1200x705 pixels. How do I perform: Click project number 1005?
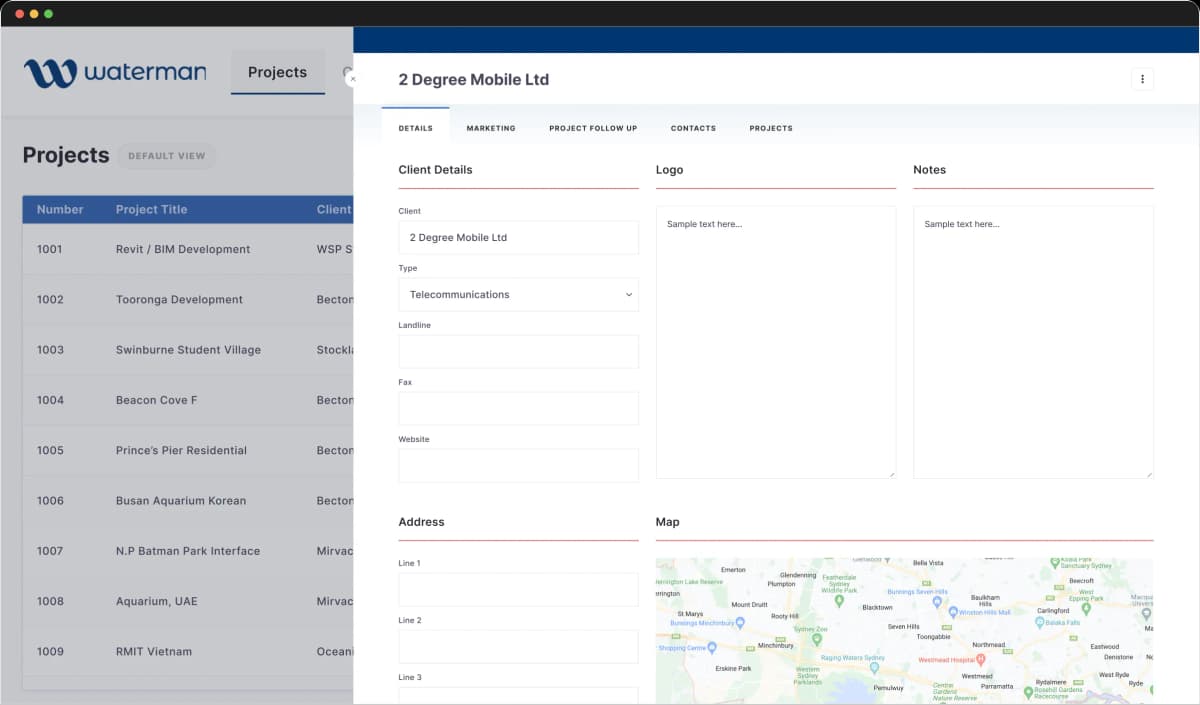[x=50, y=450]
